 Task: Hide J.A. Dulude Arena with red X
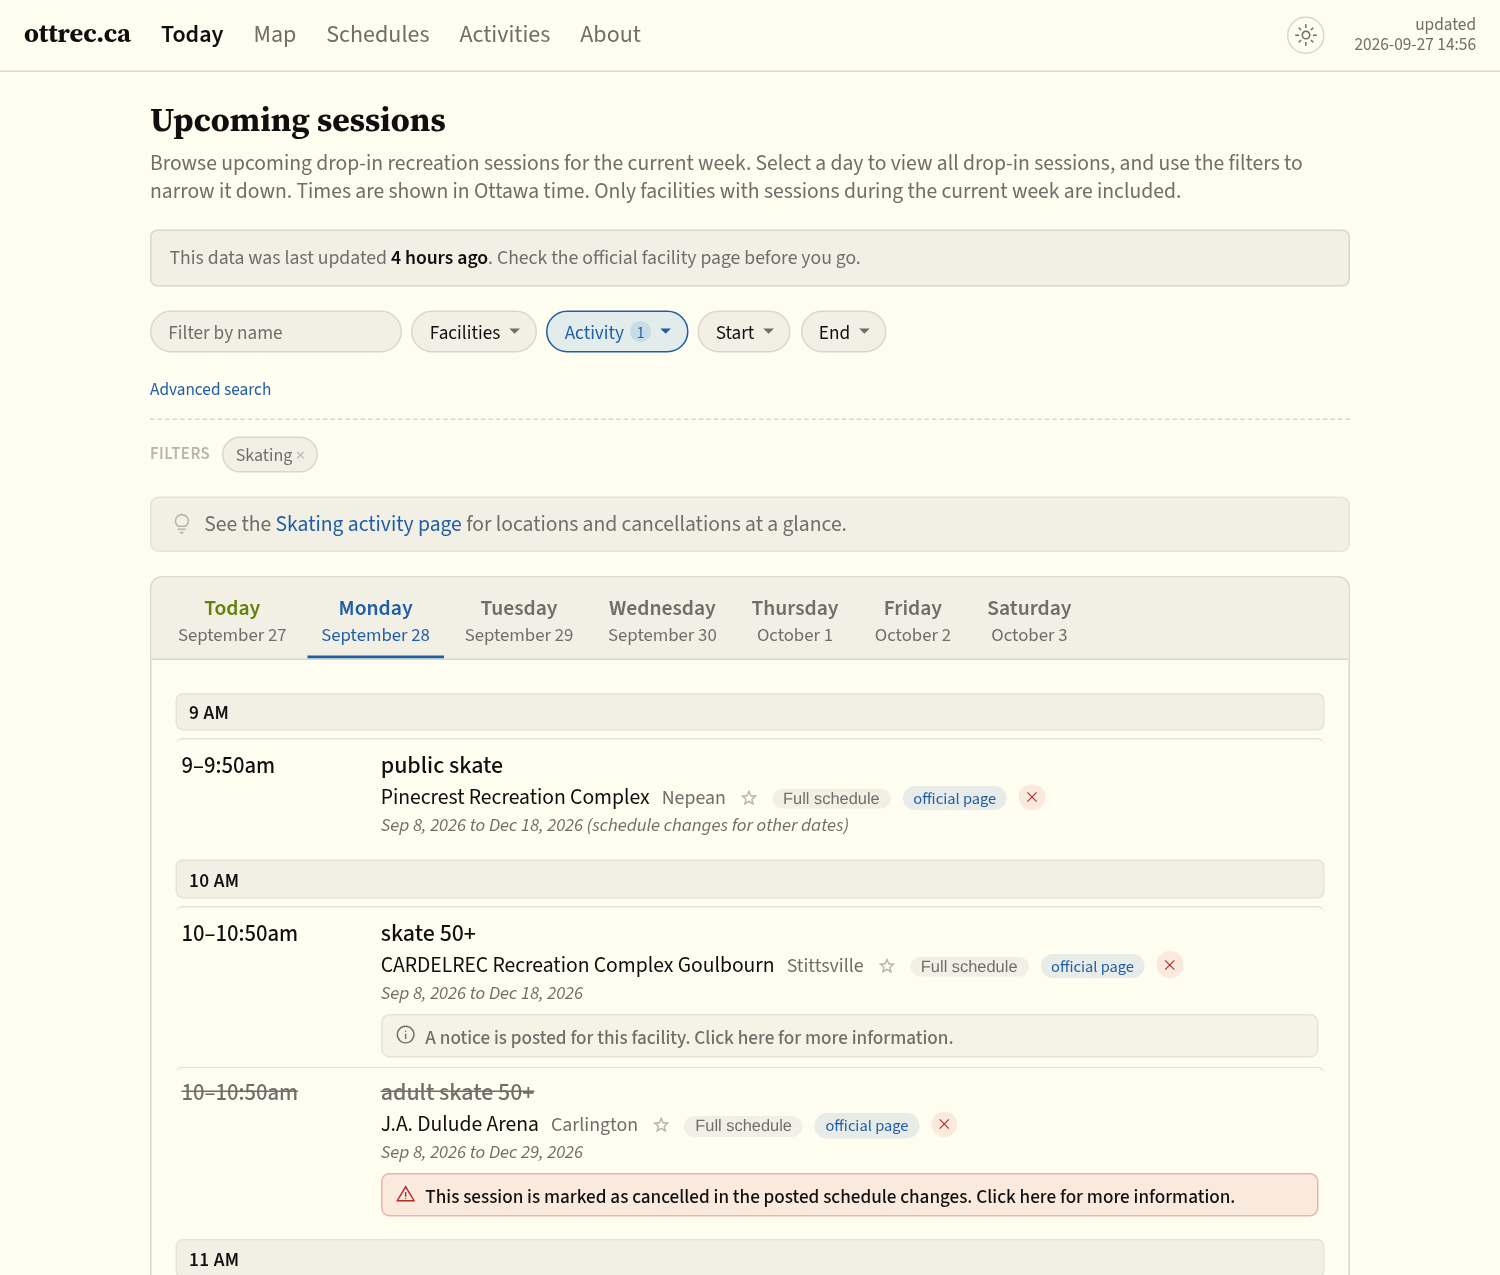click(x=944, y=1124)
